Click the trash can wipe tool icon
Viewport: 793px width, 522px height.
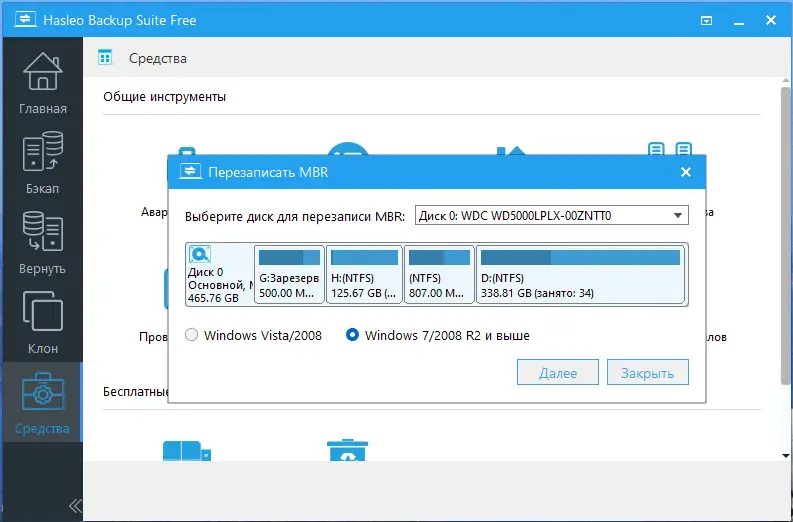tap(347, 450)
